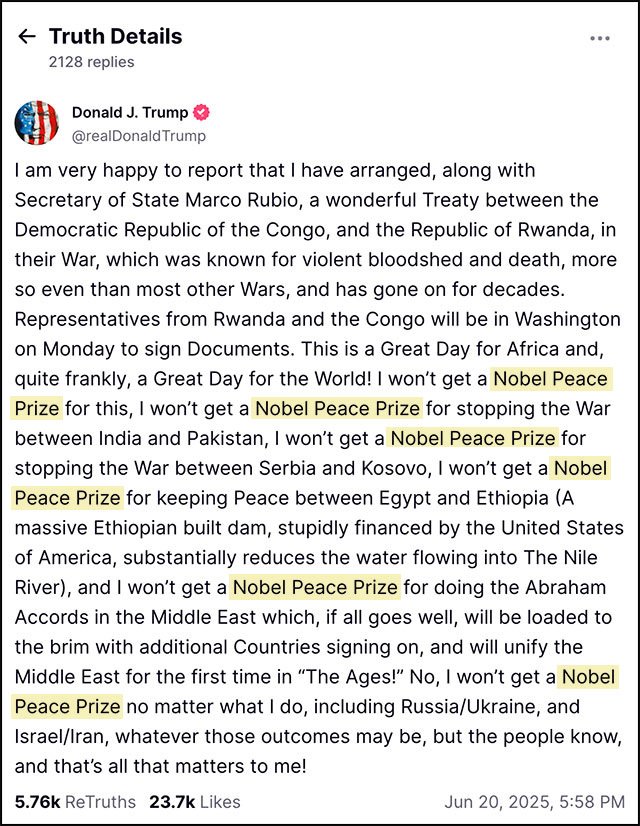Click the closing line 'all that matters to me!'
This screenshot has height=826, width=640.
220,766
